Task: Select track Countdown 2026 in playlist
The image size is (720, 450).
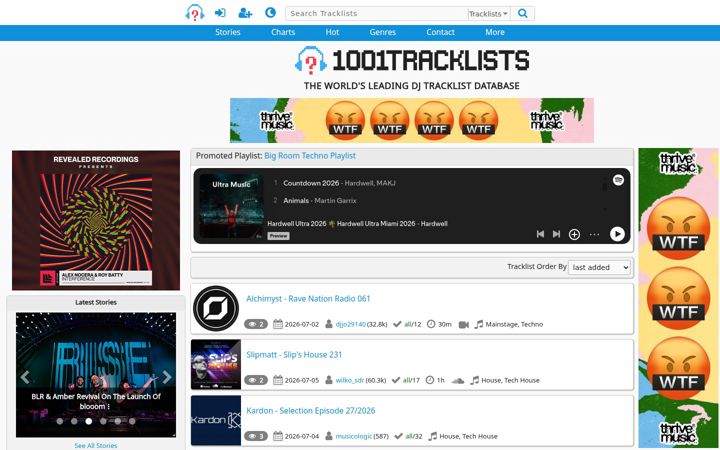Action: (x=311, y=183)
